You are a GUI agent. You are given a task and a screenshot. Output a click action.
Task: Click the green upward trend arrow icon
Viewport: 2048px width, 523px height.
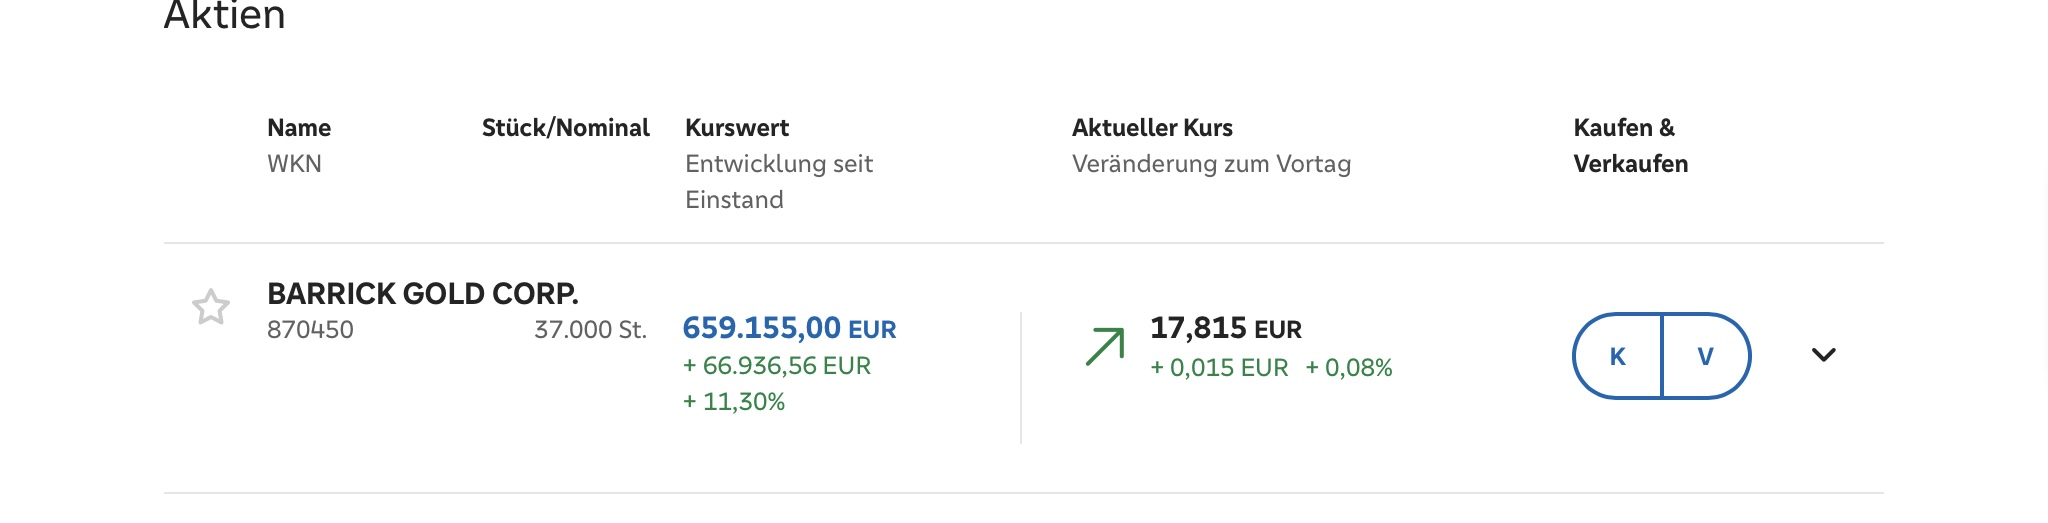1105,346
